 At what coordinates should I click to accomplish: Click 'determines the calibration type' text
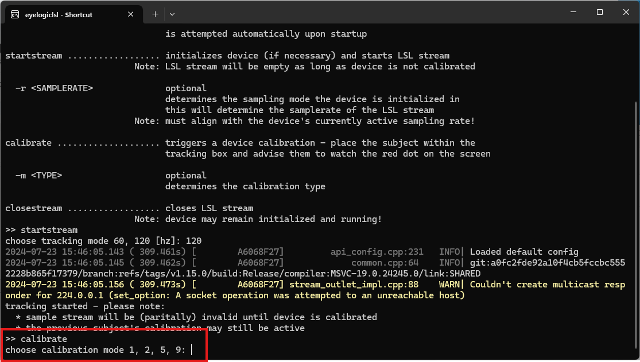245,187
